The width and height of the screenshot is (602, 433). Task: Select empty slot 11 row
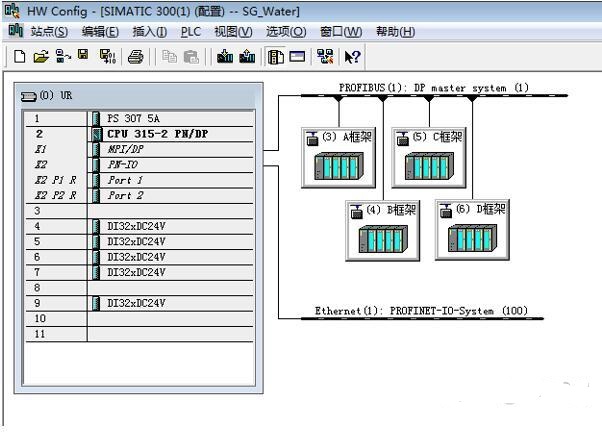pyautogui.click(x=139, y=334)
